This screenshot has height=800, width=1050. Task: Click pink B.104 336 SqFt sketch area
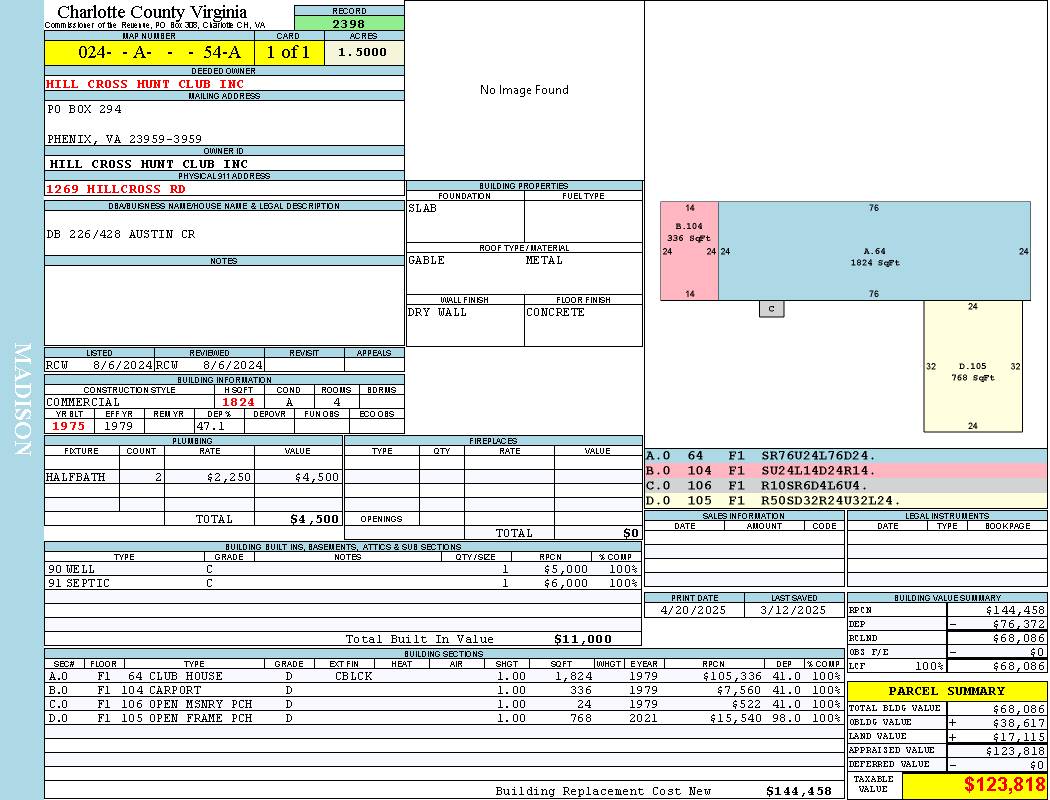pyautogui.click(x=689, y=250)
